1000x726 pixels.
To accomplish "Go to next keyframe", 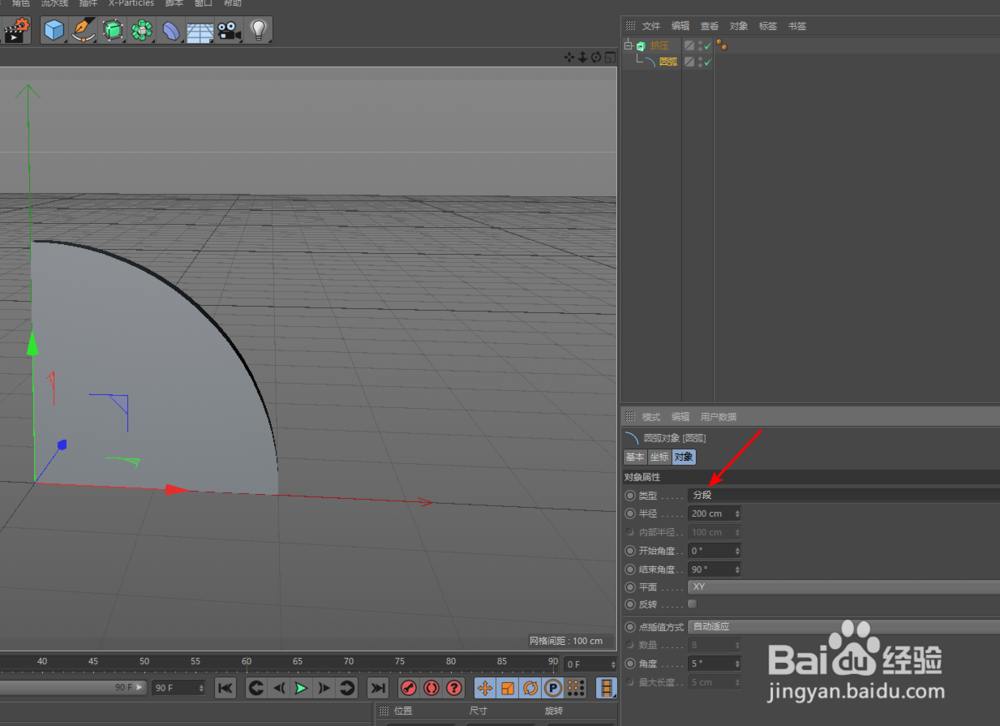I will pos(347,688).
